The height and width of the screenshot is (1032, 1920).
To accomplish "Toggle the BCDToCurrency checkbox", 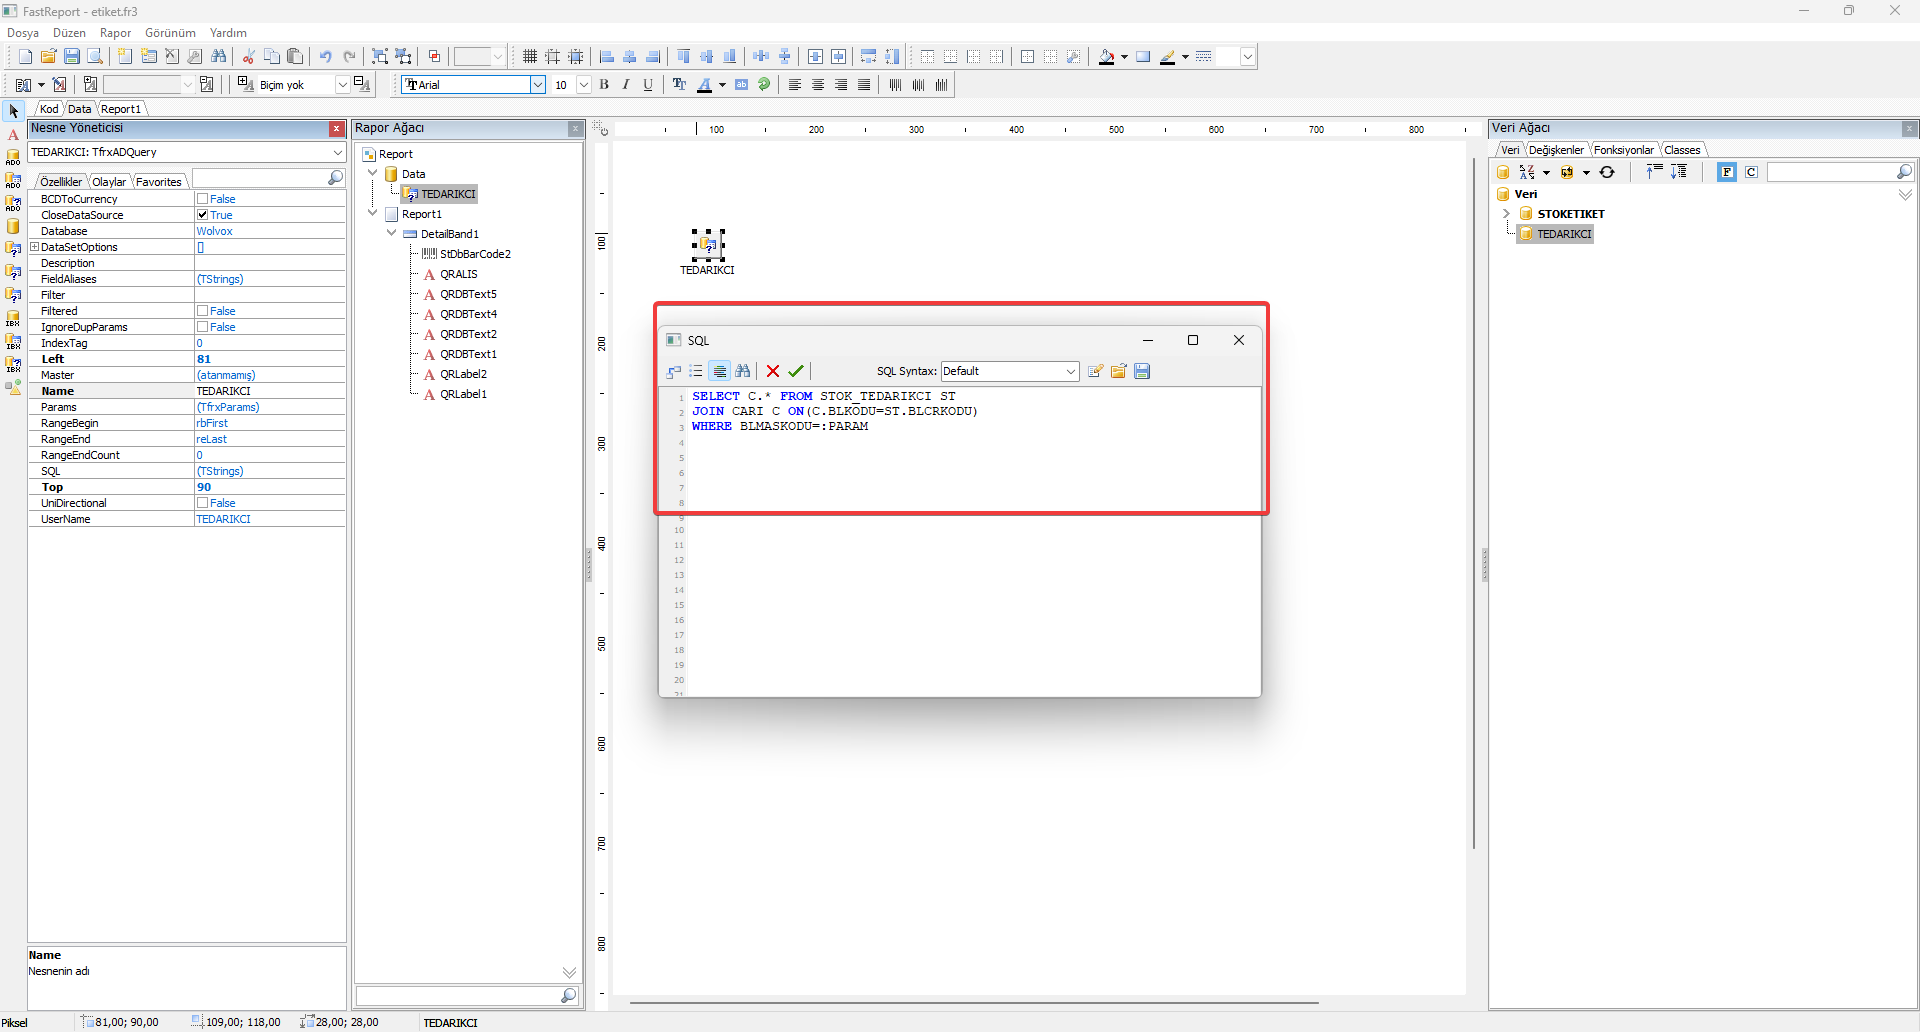I will [203, 199].
